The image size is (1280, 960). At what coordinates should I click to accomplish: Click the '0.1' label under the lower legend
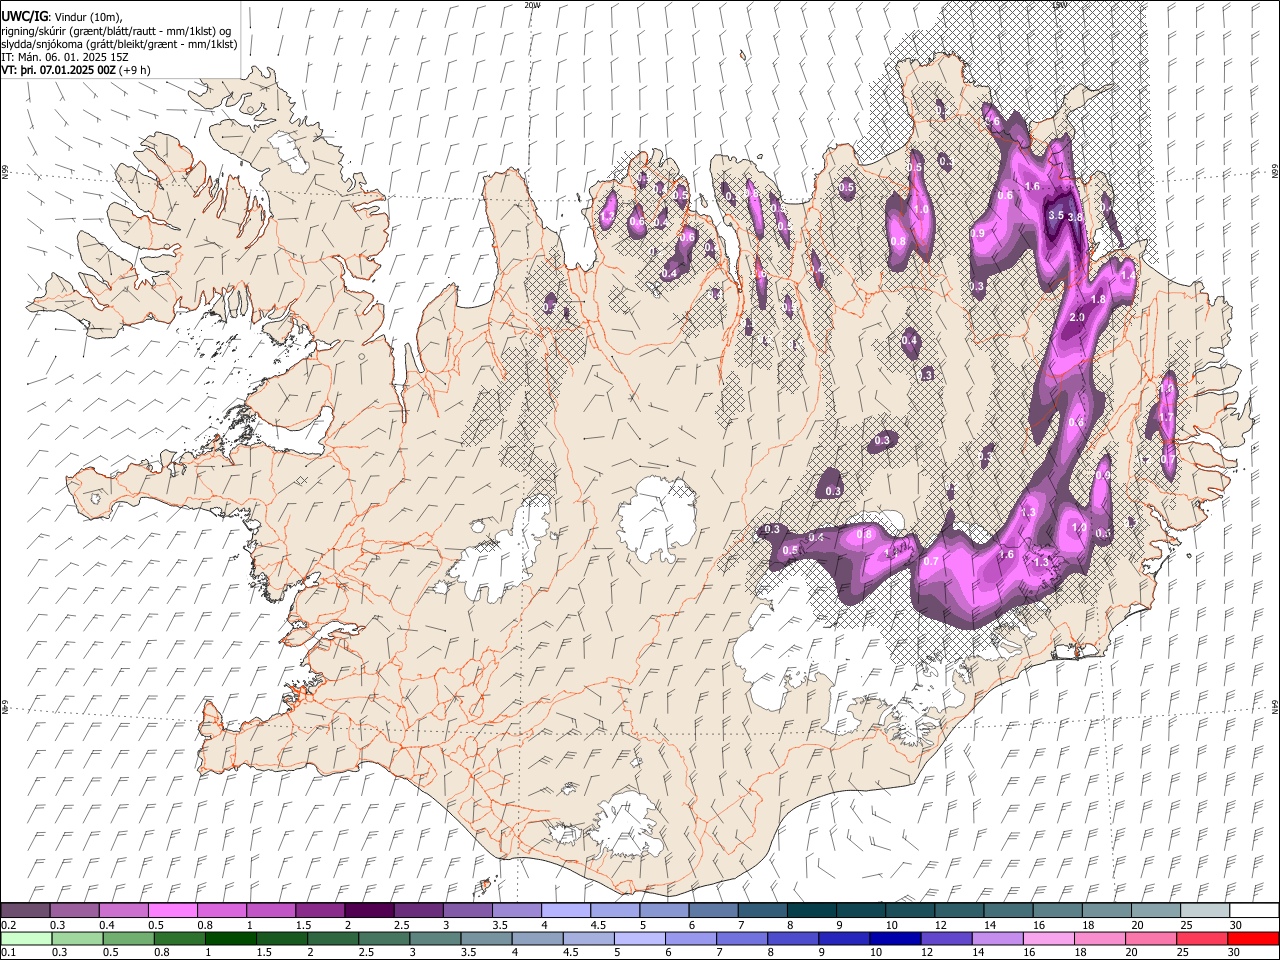(x=8, y=953)
